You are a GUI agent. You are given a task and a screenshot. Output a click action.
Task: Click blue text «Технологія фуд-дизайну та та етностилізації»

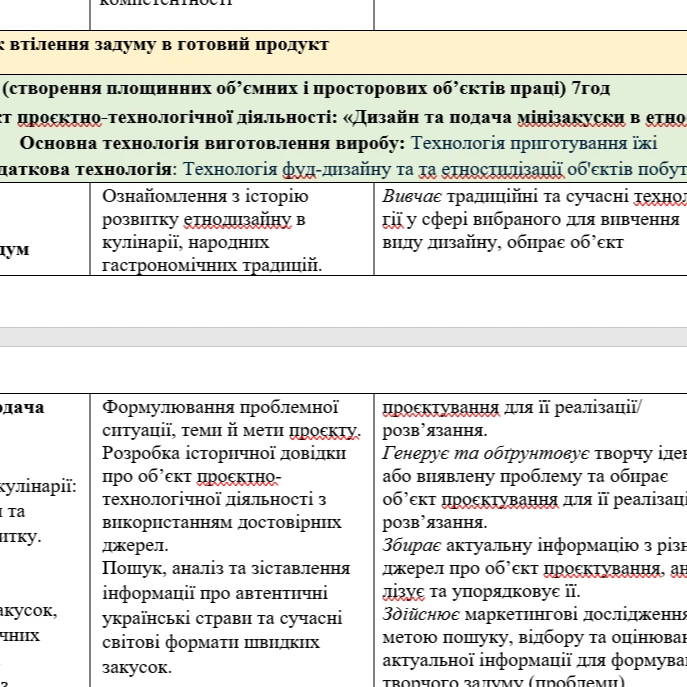[373, 170]
